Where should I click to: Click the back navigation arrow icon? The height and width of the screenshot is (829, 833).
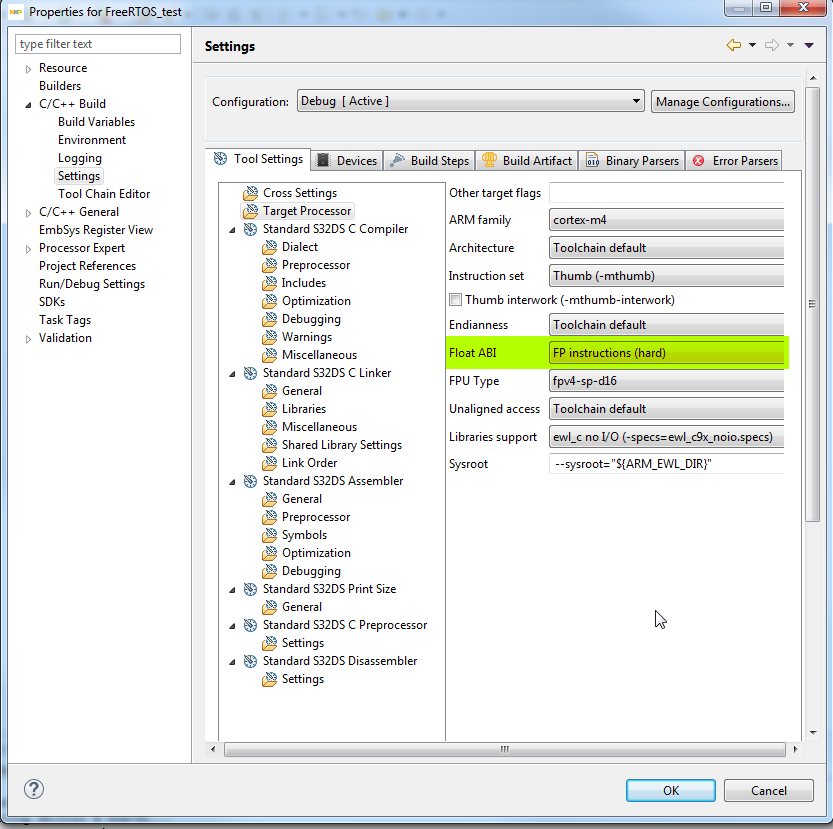(x=734, y=45)
